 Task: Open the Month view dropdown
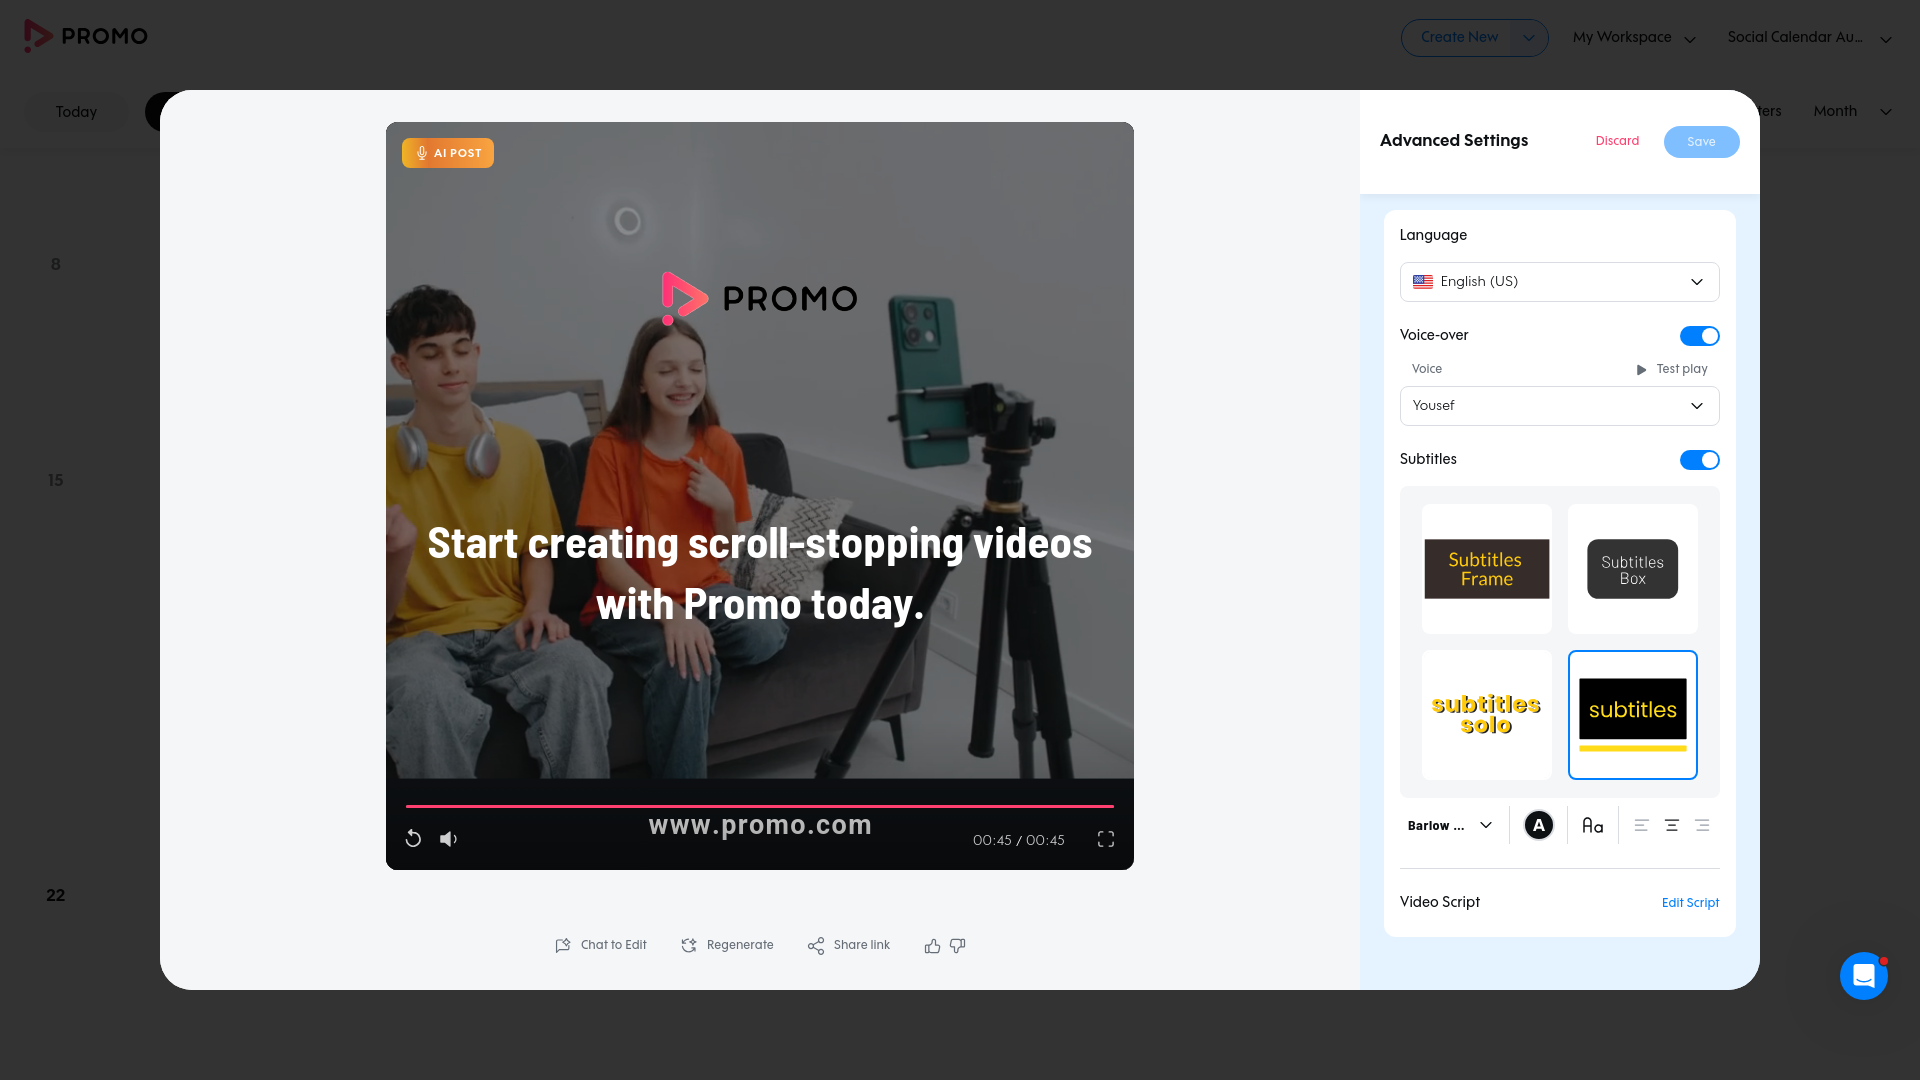pyautogui.click(x=1853, y=111)
